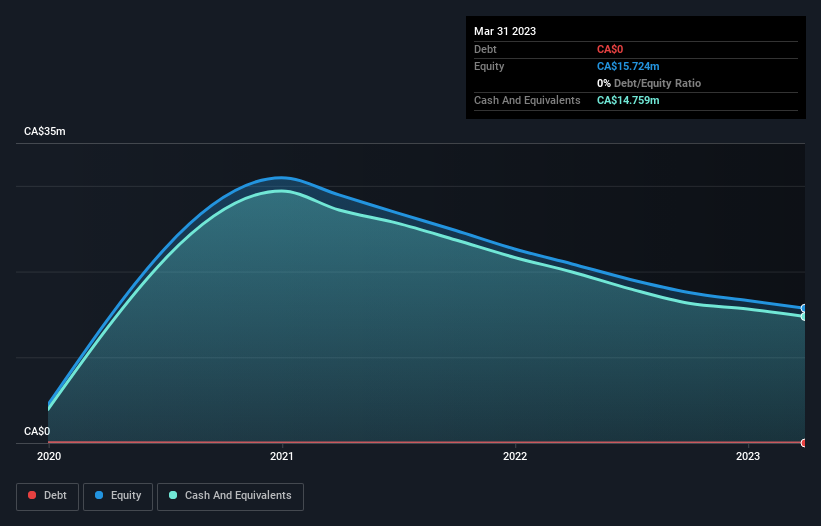821x526 pixels.
Task: Click the Debt label in tooltip
Action: [x=485, y=49]
